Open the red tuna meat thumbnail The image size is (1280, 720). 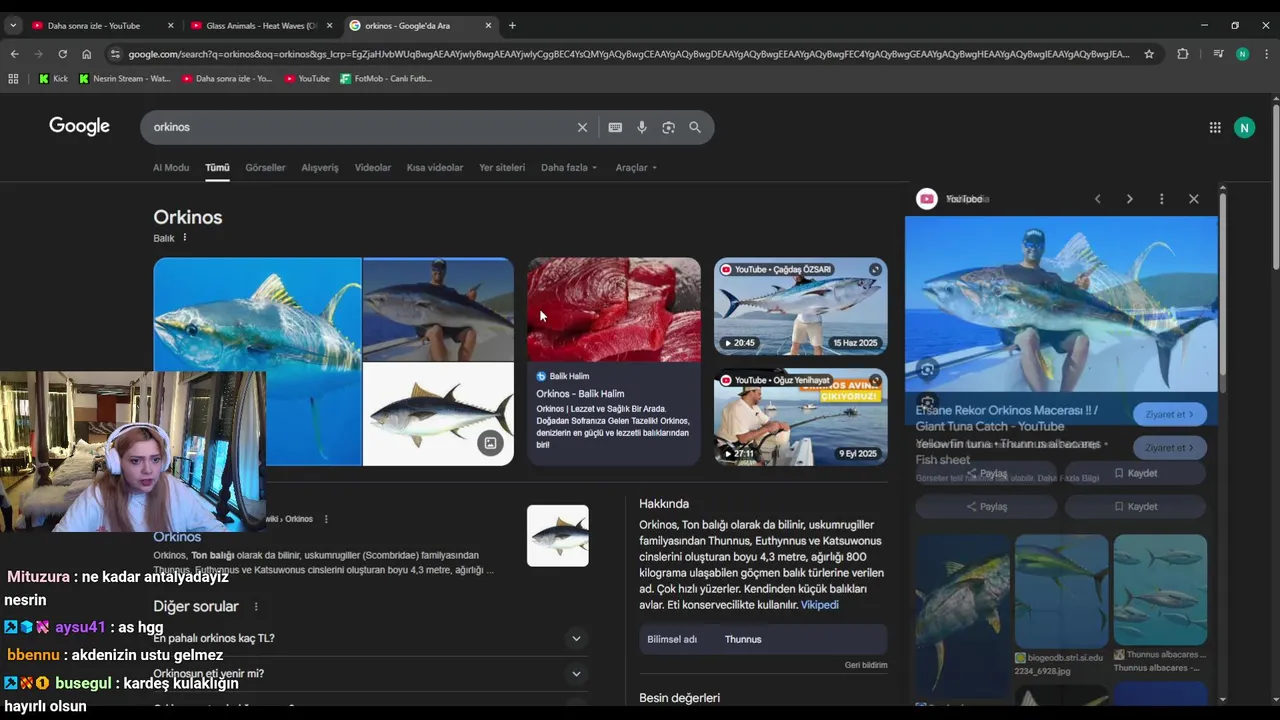(614, 310)
